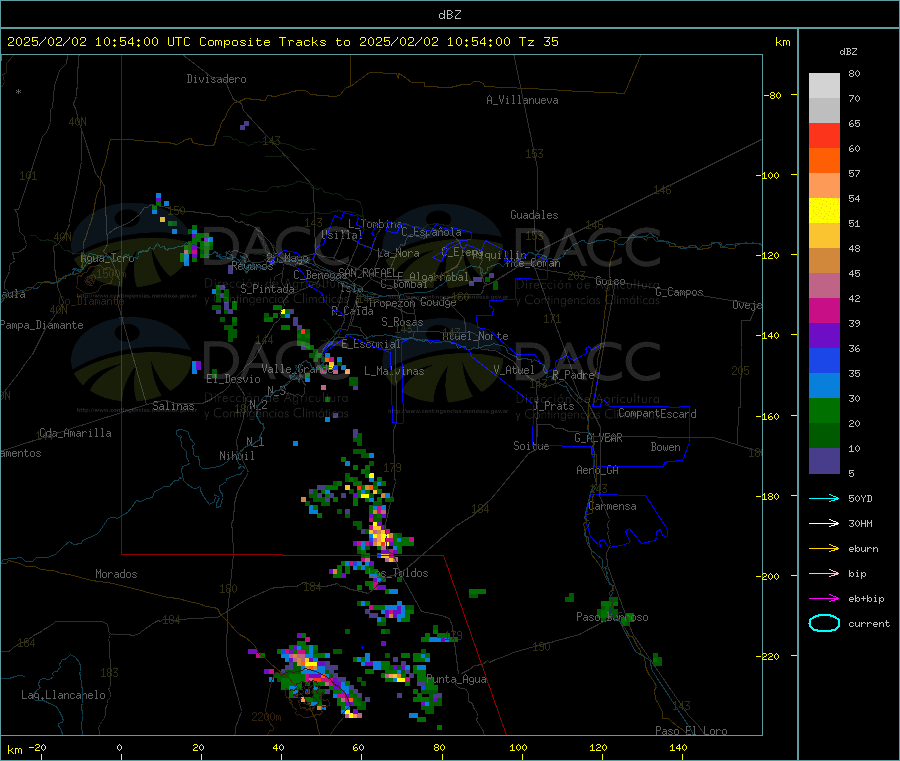Click the magenta eb+bip arrow legend icon

(x=824, y=599)
